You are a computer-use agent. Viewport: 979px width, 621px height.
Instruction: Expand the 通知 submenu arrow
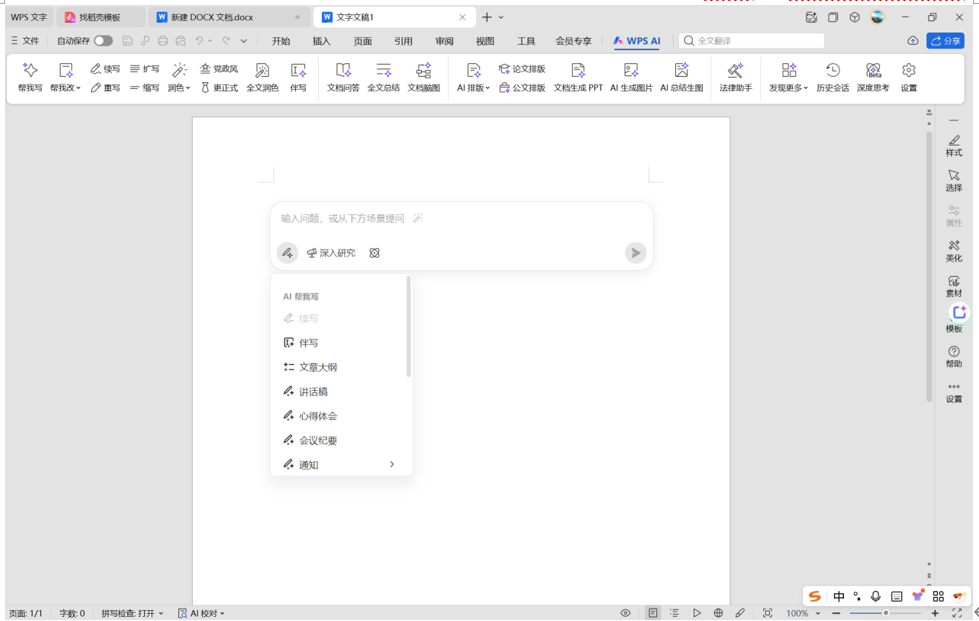tap(391, 464)
